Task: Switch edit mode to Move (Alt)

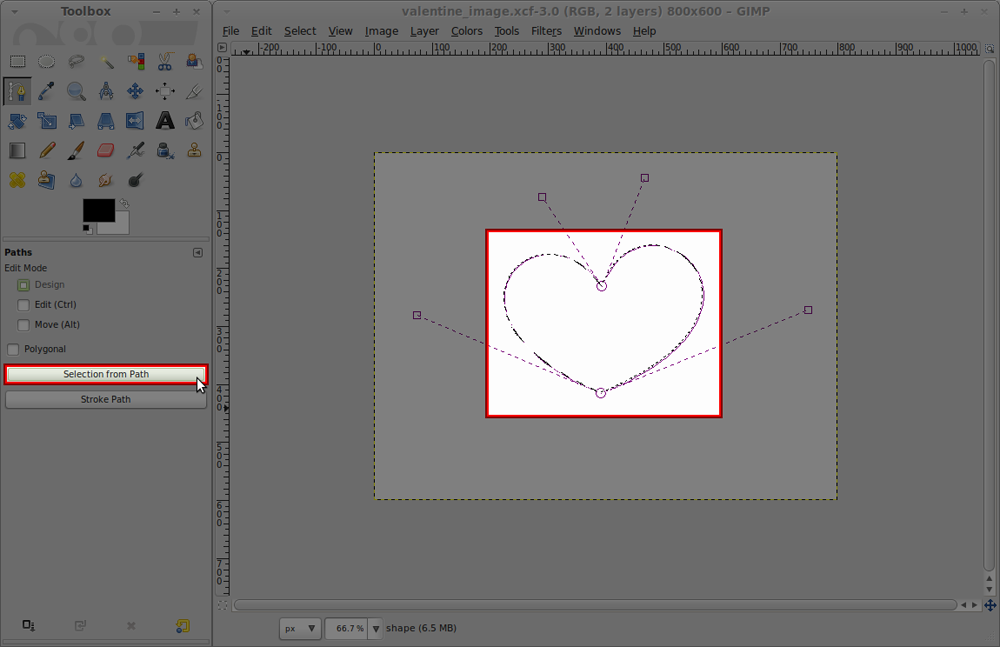Action: click(22, 324)
